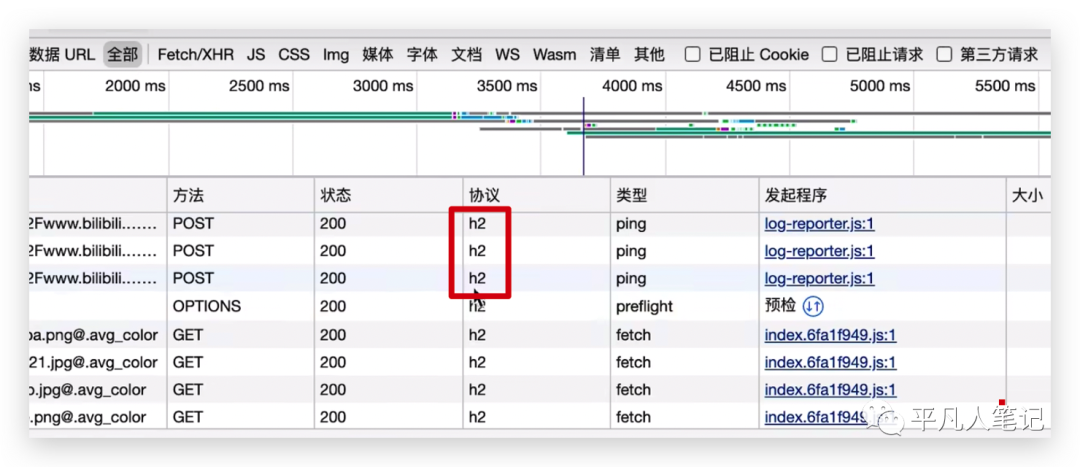The height and width of the screenshot is (467, 1080).
Task: Click the preflight icon next to 预检
Action: tap(813, 307)
